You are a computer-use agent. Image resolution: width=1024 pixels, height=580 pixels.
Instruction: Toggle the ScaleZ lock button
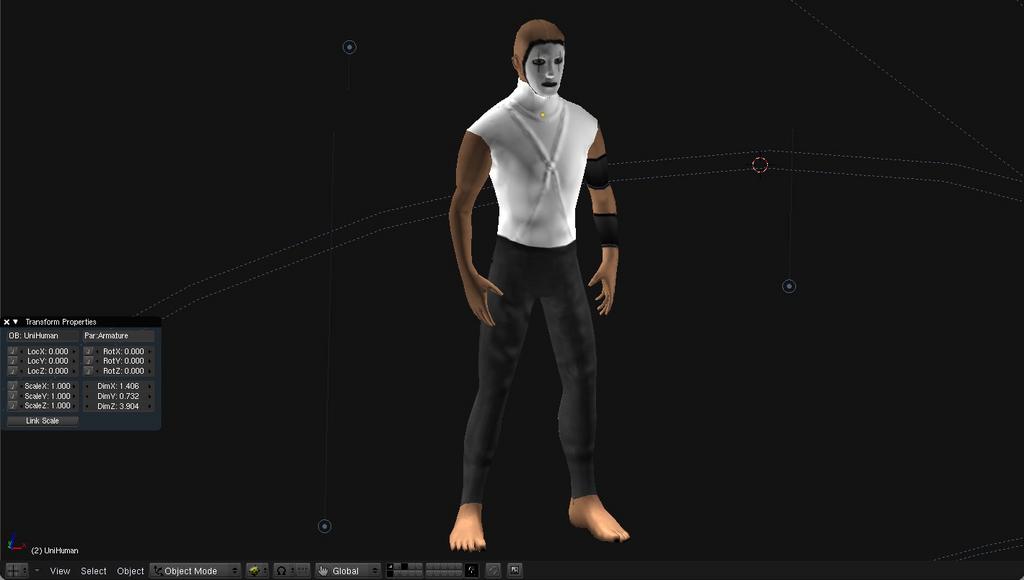tap(13, 406)
